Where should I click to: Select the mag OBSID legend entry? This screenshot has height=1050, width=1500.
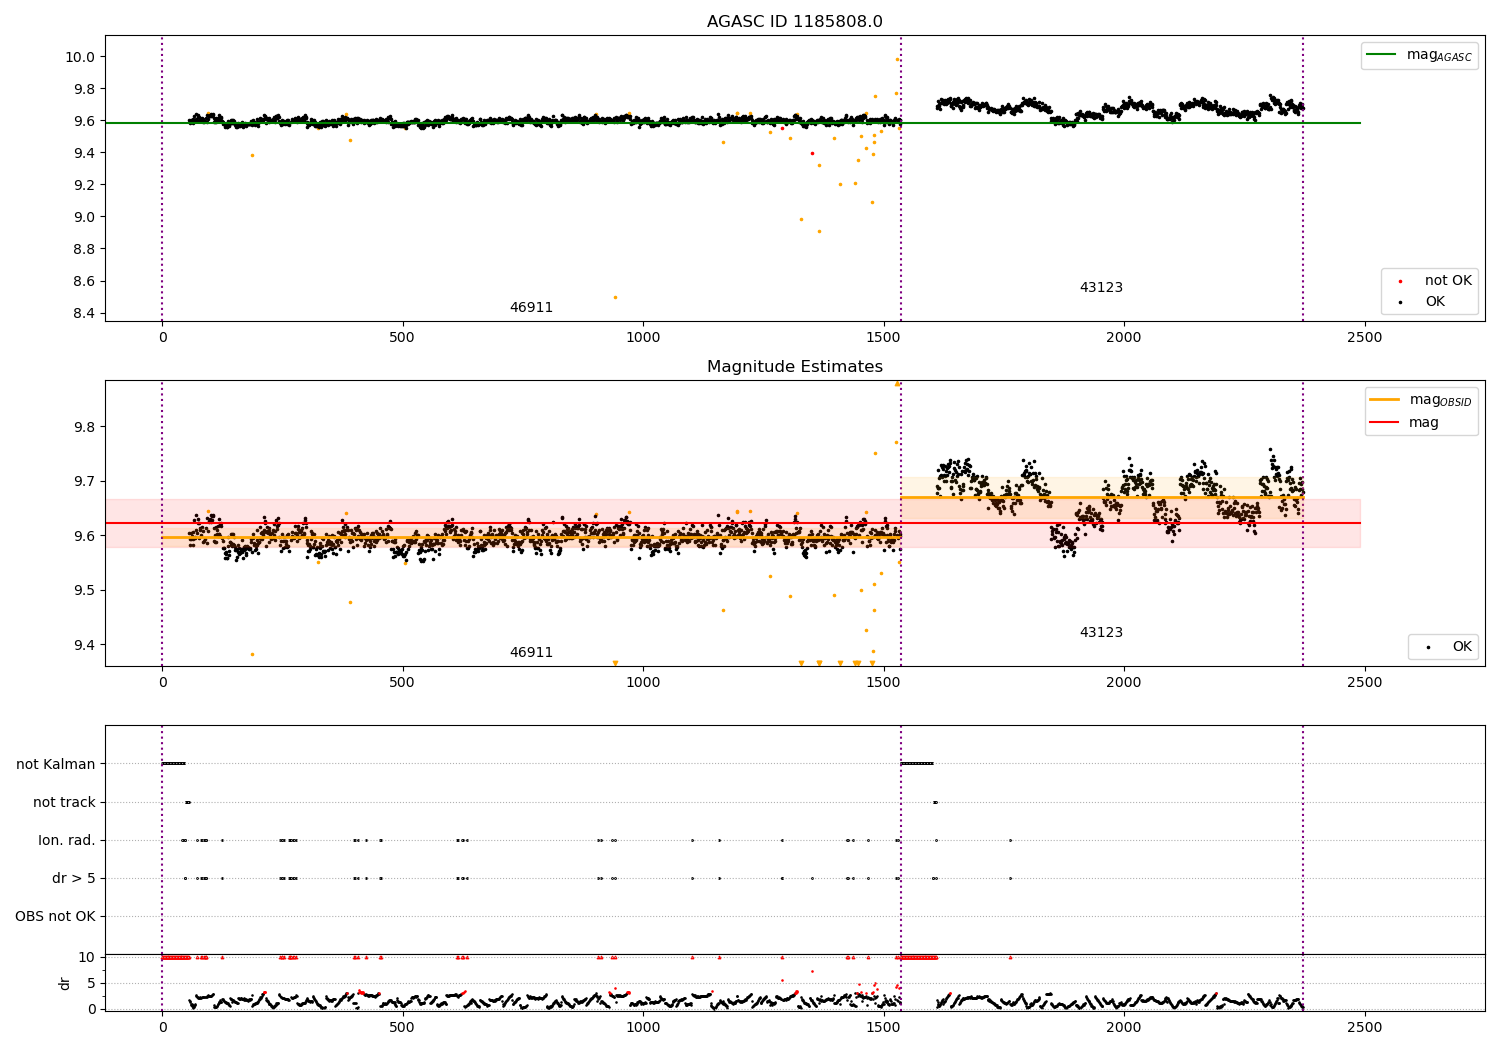click(x=1421, y=401)
